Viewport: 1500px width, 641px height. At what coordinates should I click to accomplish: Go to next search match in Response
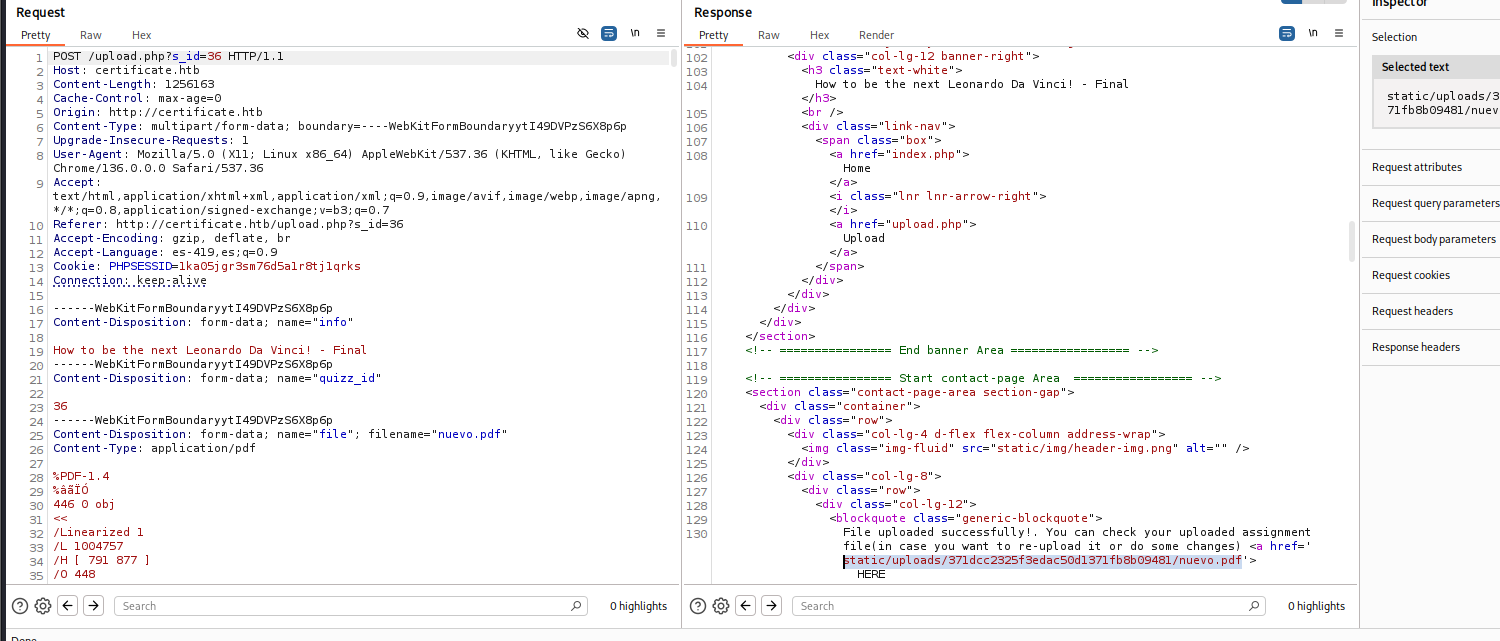[x=771, y=606]
